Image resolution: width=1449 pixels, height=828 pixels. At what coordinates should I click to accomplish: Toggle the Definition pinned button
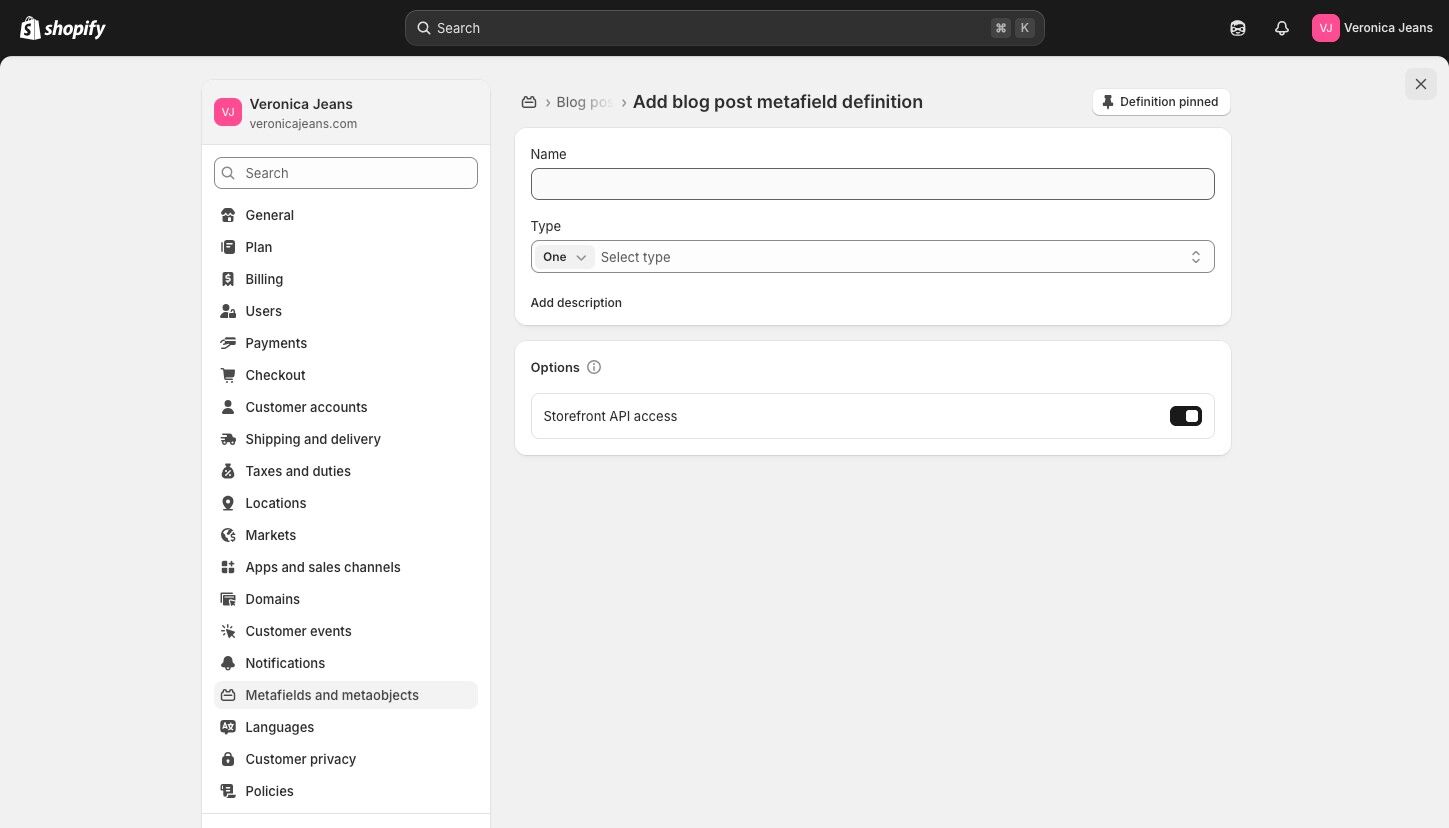[1161, 102]
